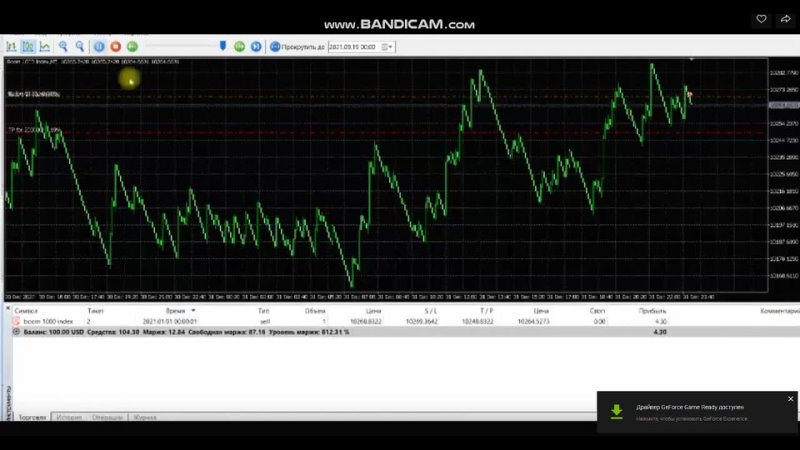The width and height of the screenshot is (800, 450).
Task: Click the sell position icon in trade row
Action: coord(16,321)
